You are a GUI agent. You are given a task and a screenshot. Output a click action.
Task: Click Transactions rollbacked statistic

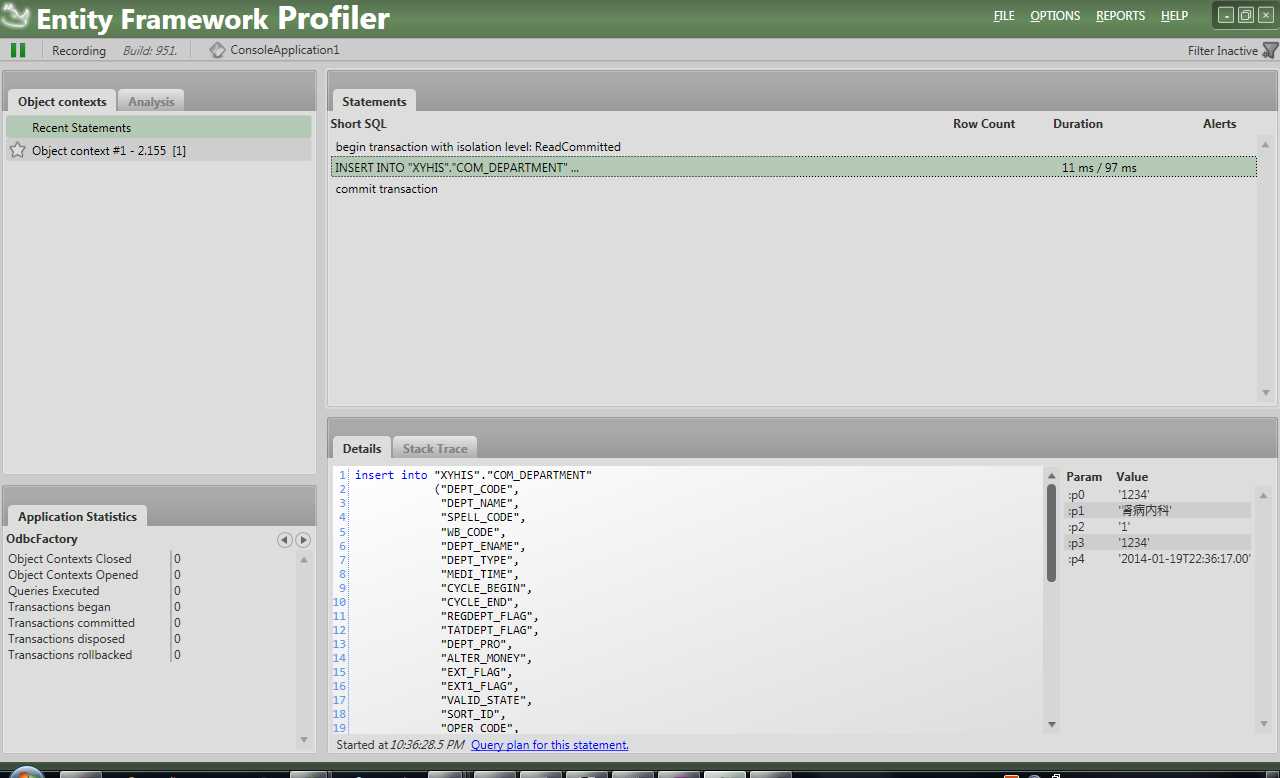tap(70, 655)
